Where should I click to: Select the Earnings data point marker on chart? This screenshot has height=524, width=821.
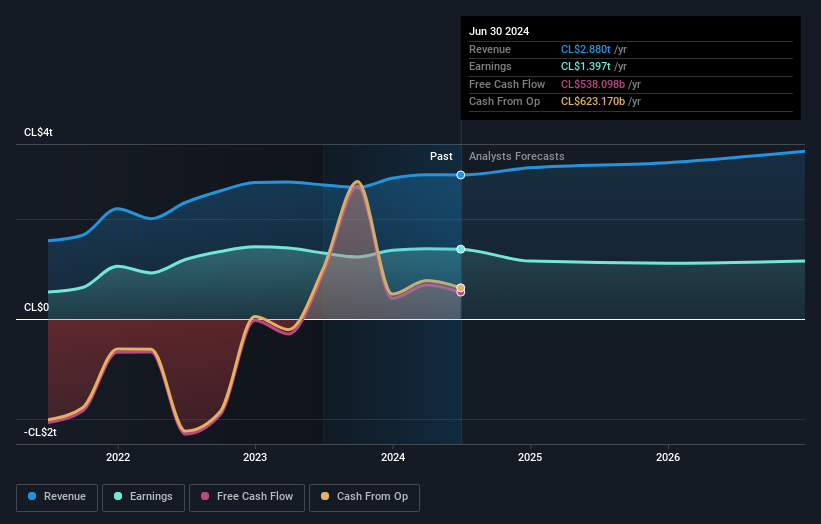[461, 249]
